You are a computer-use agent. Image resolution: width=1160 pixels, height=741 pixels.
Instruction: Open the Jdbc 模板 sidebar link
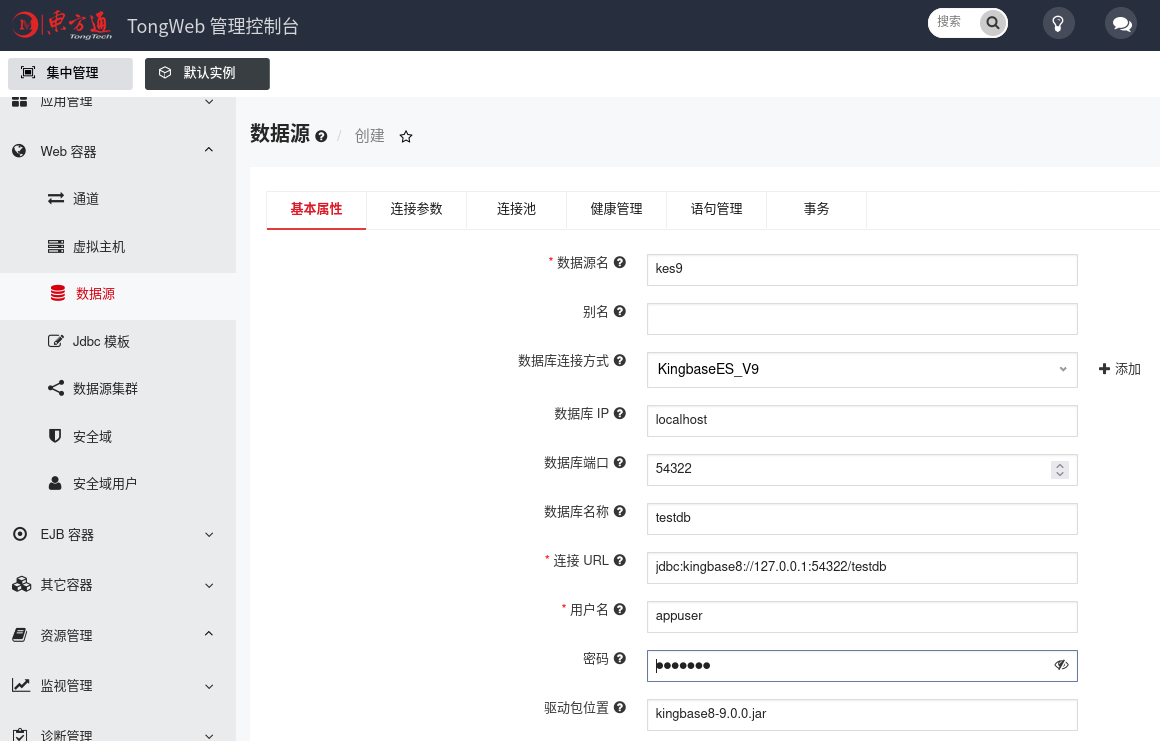click(101, 342)
